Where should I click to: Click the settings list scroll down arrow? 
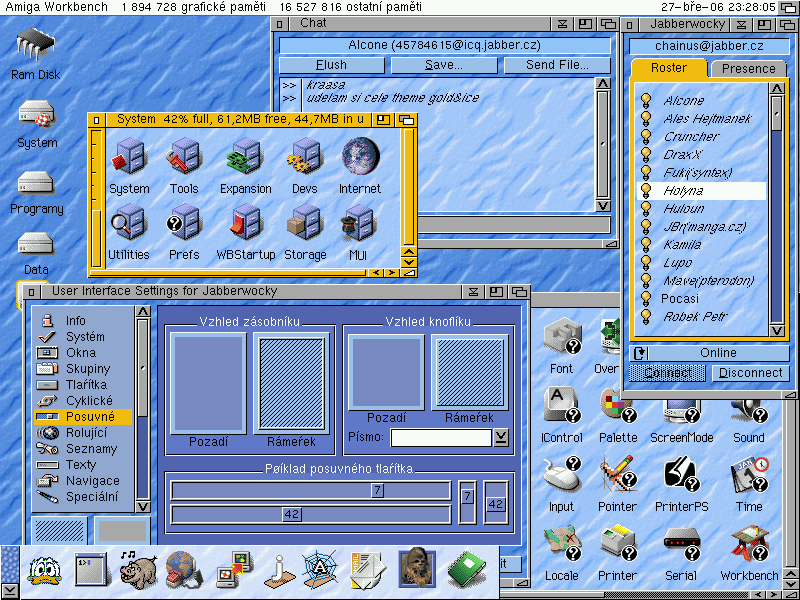click(x=143, y=507)
